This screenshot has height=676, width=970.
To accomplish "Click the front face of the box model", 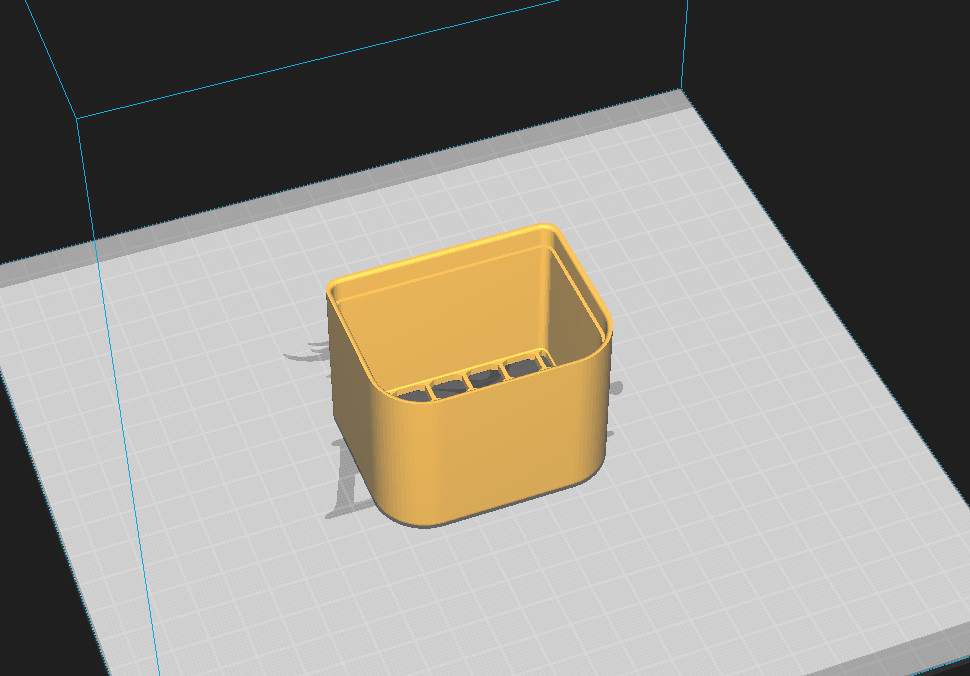I will (470, 450).
